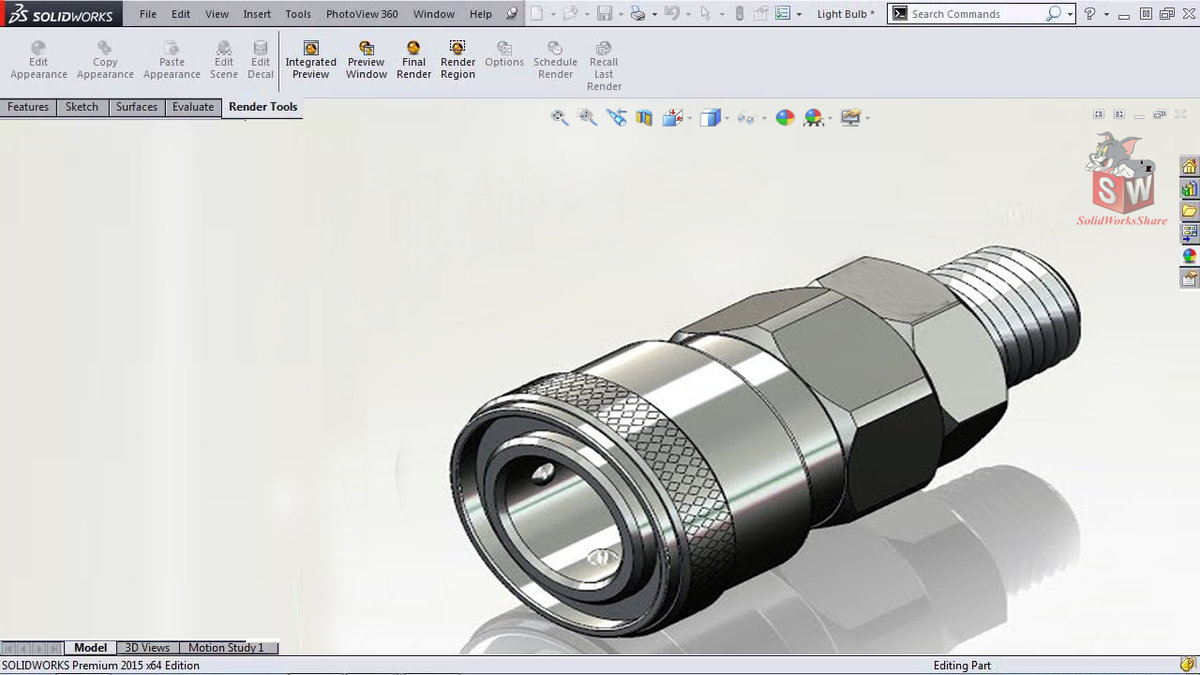
Task: Open Appearances tab in the task pane
Action: (x=1189, y=255)
